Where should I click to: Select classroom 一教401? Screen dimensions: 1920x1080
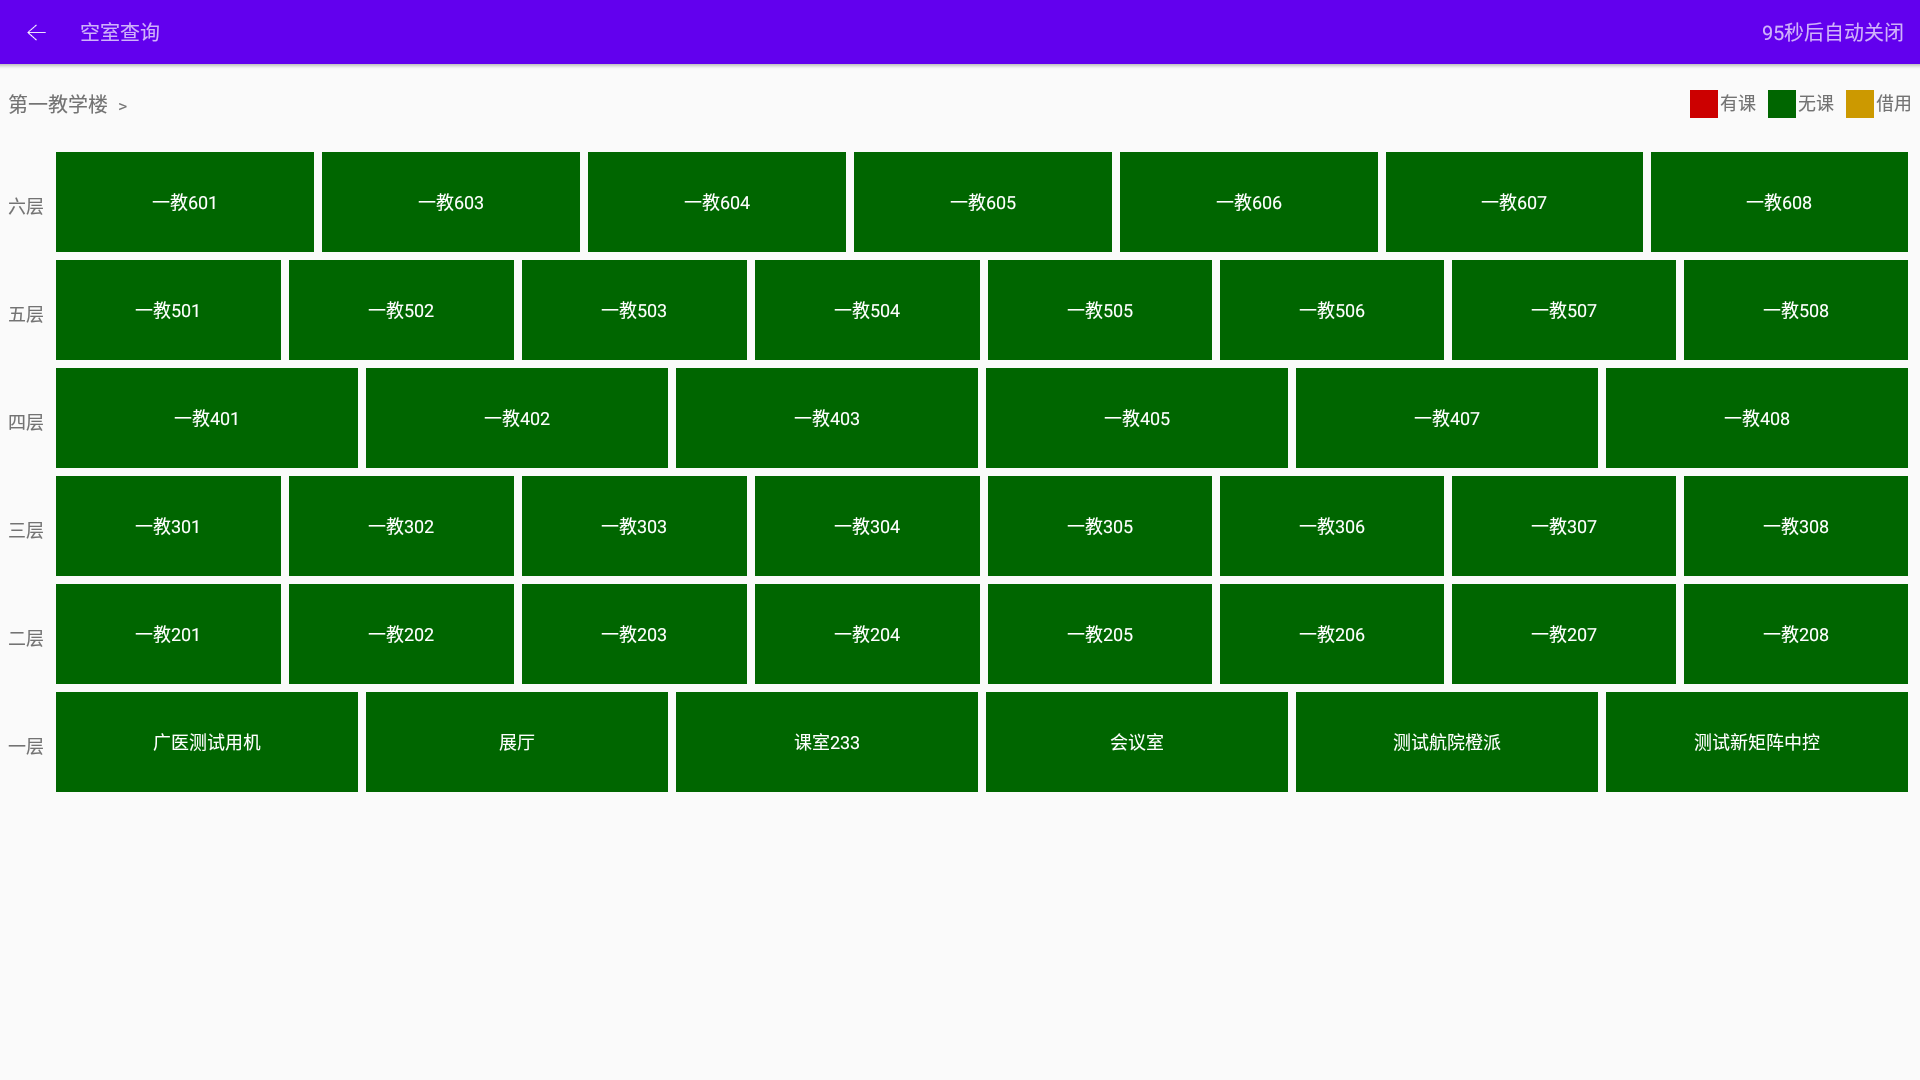(x=207, y=418)
